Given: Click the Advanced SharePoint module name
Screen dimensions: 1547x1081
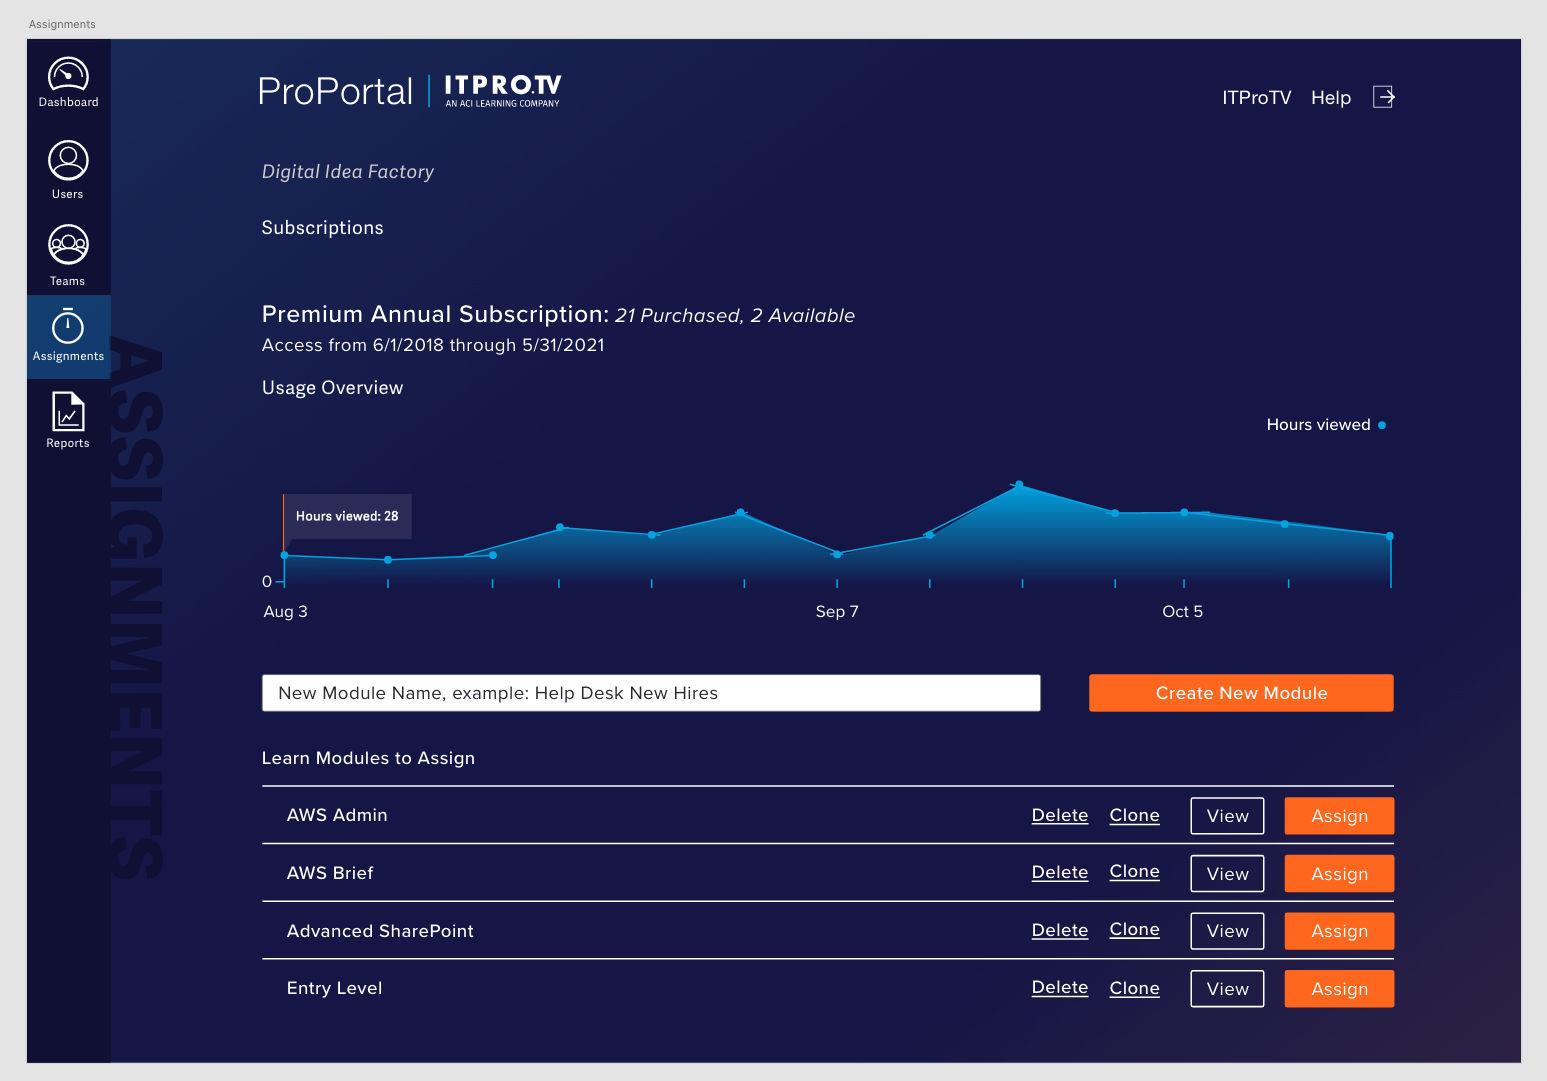Looking at the screenshot, I should (380, 931).
